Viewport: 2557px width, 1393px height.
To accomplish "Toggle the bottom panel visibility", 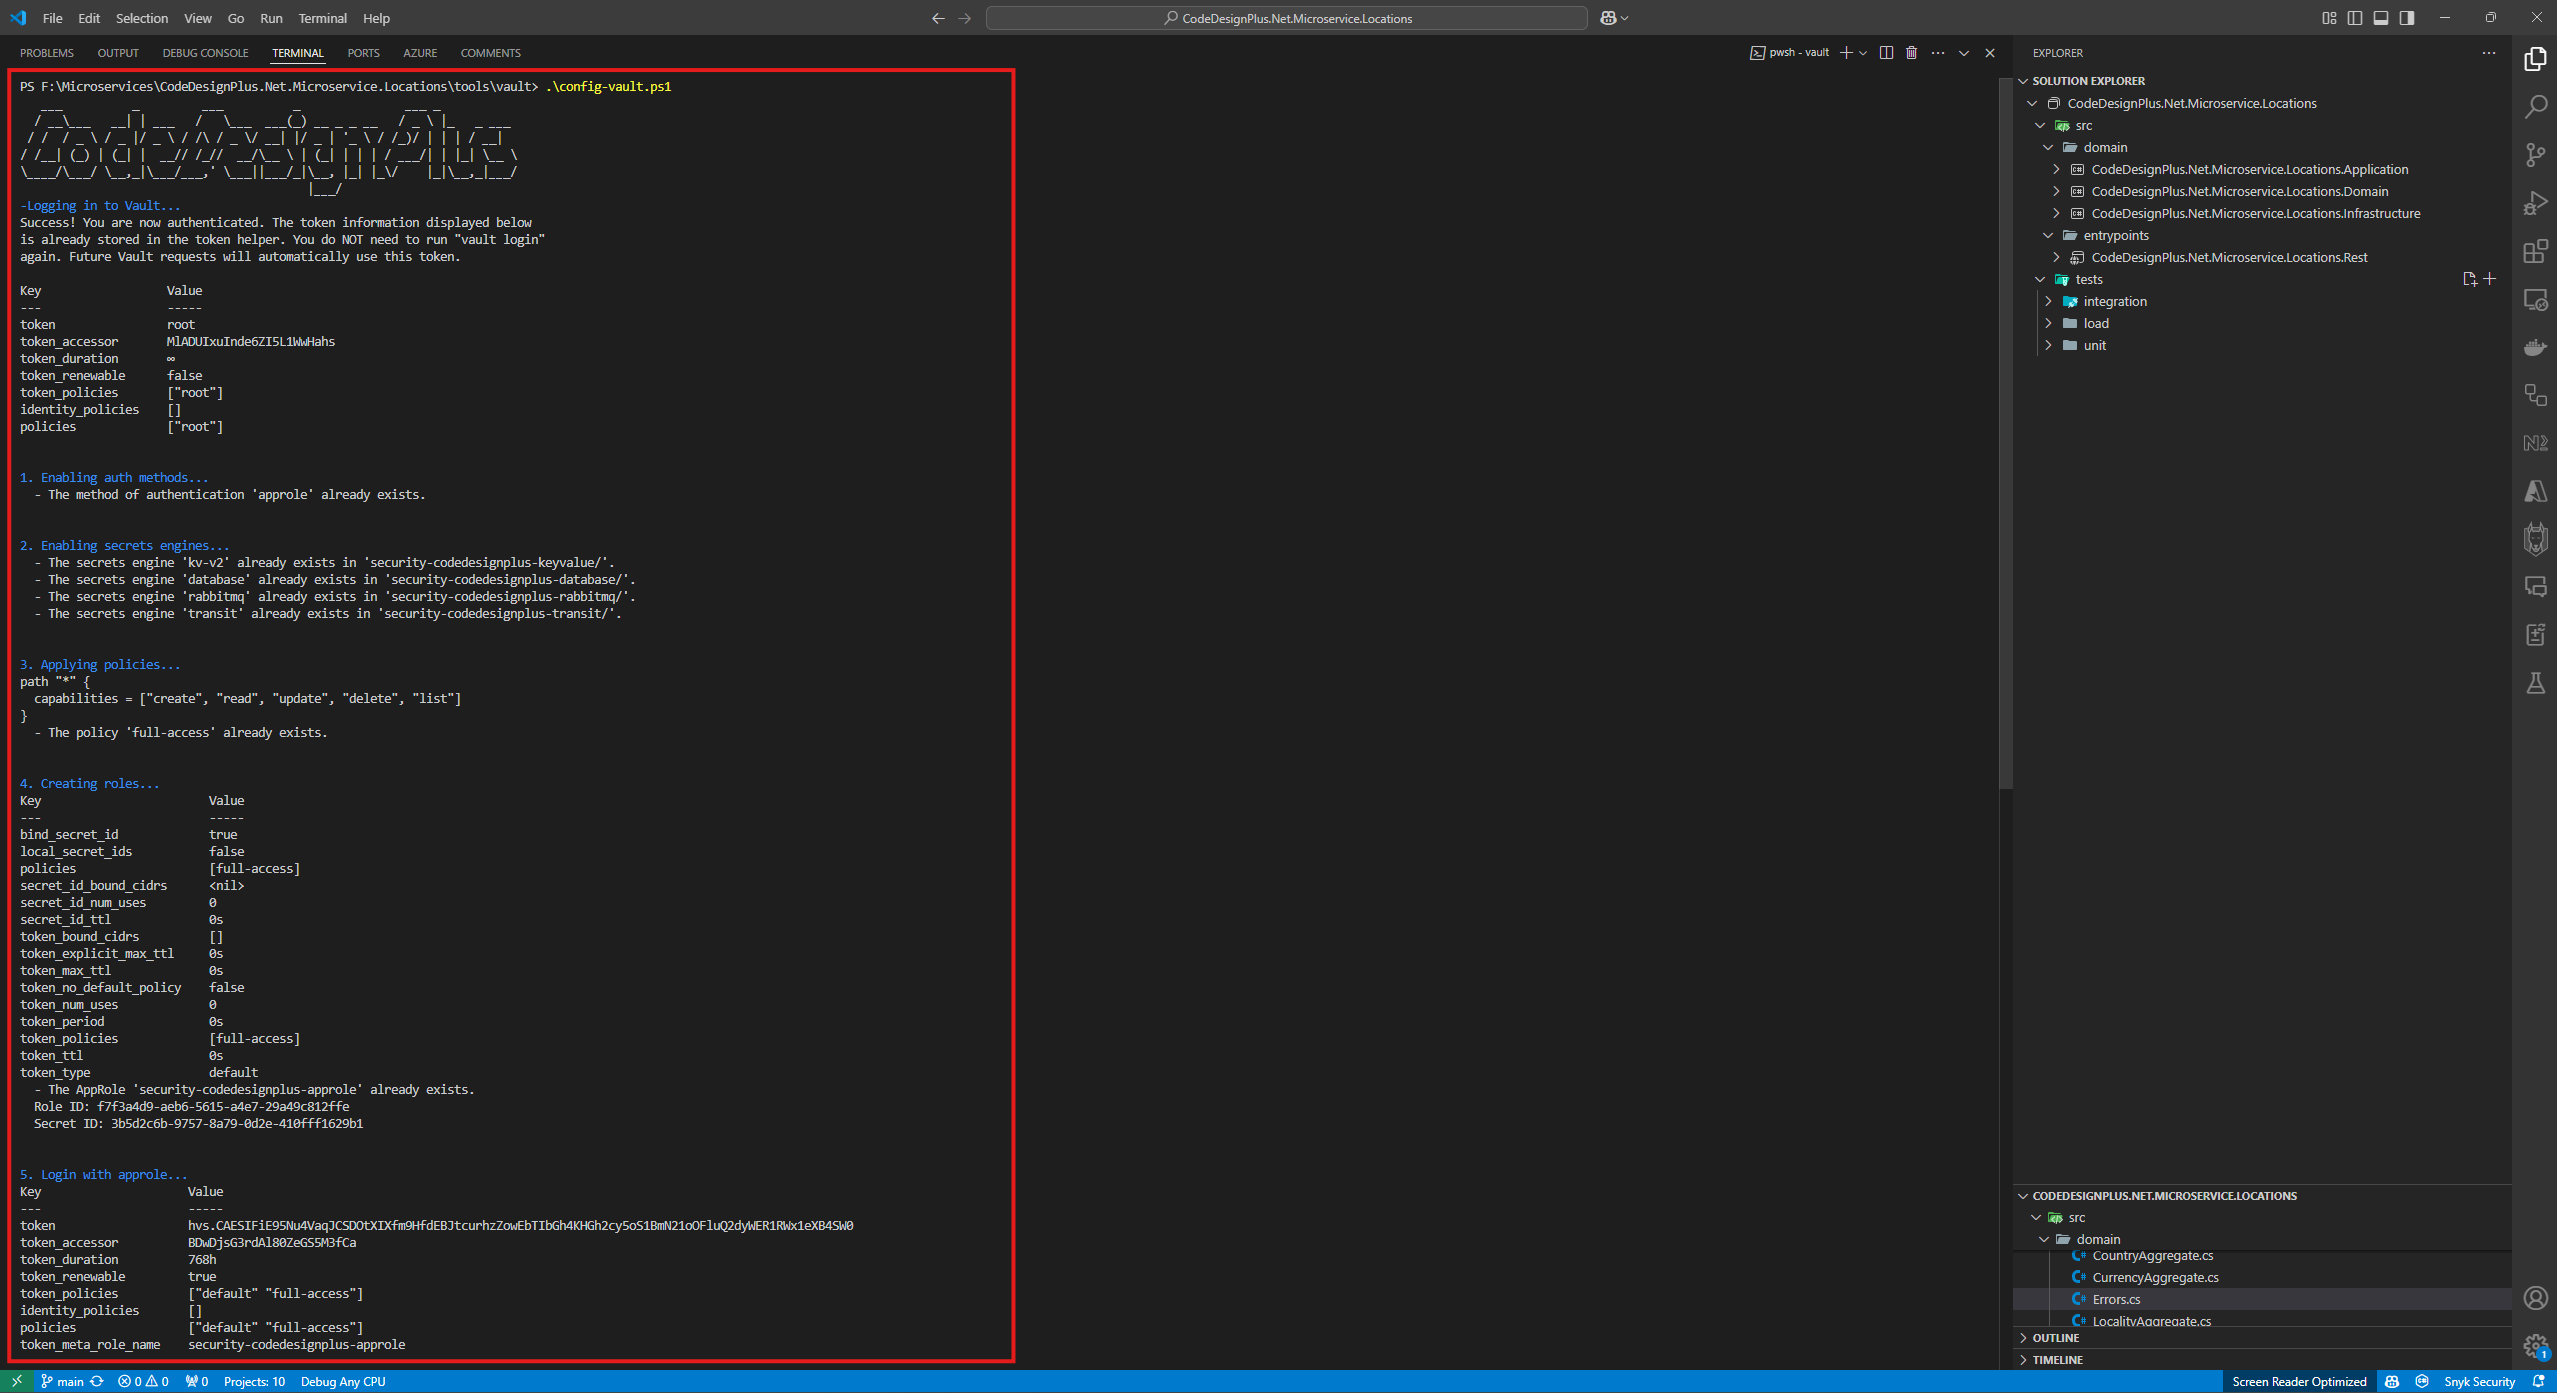I will coord(2381,18).
